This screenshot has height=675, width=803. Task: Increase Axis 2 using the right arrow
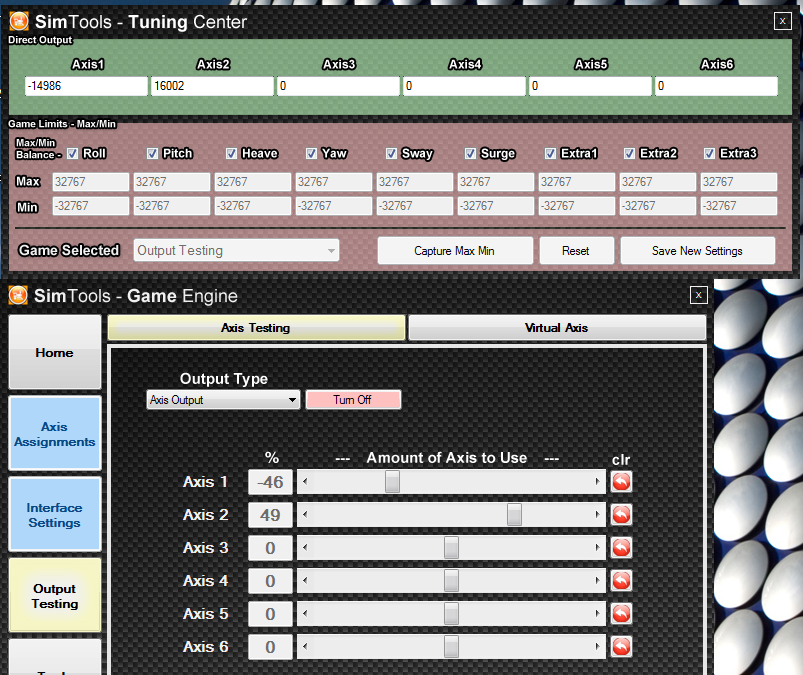click(x=597, y=515)
